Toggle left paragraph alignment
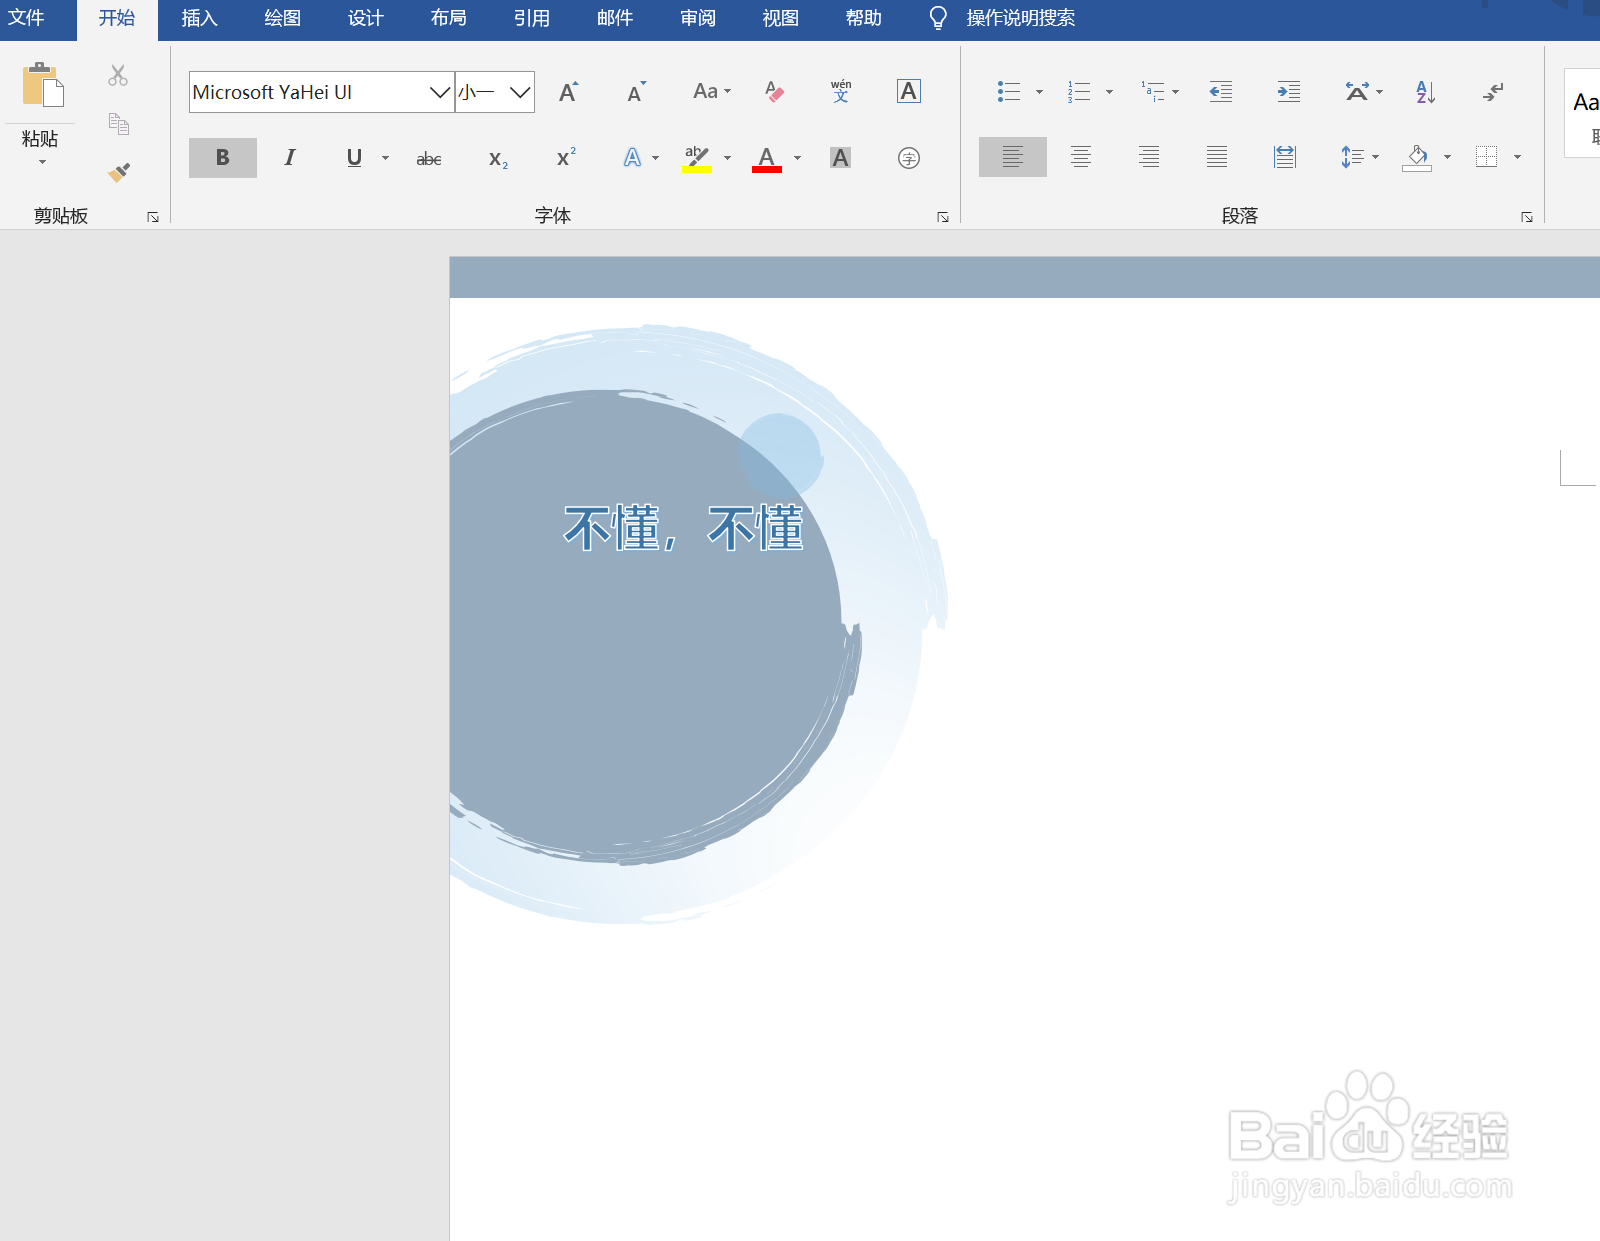The height and width of the screenshot is (1241, 1600). (1012, 157)
